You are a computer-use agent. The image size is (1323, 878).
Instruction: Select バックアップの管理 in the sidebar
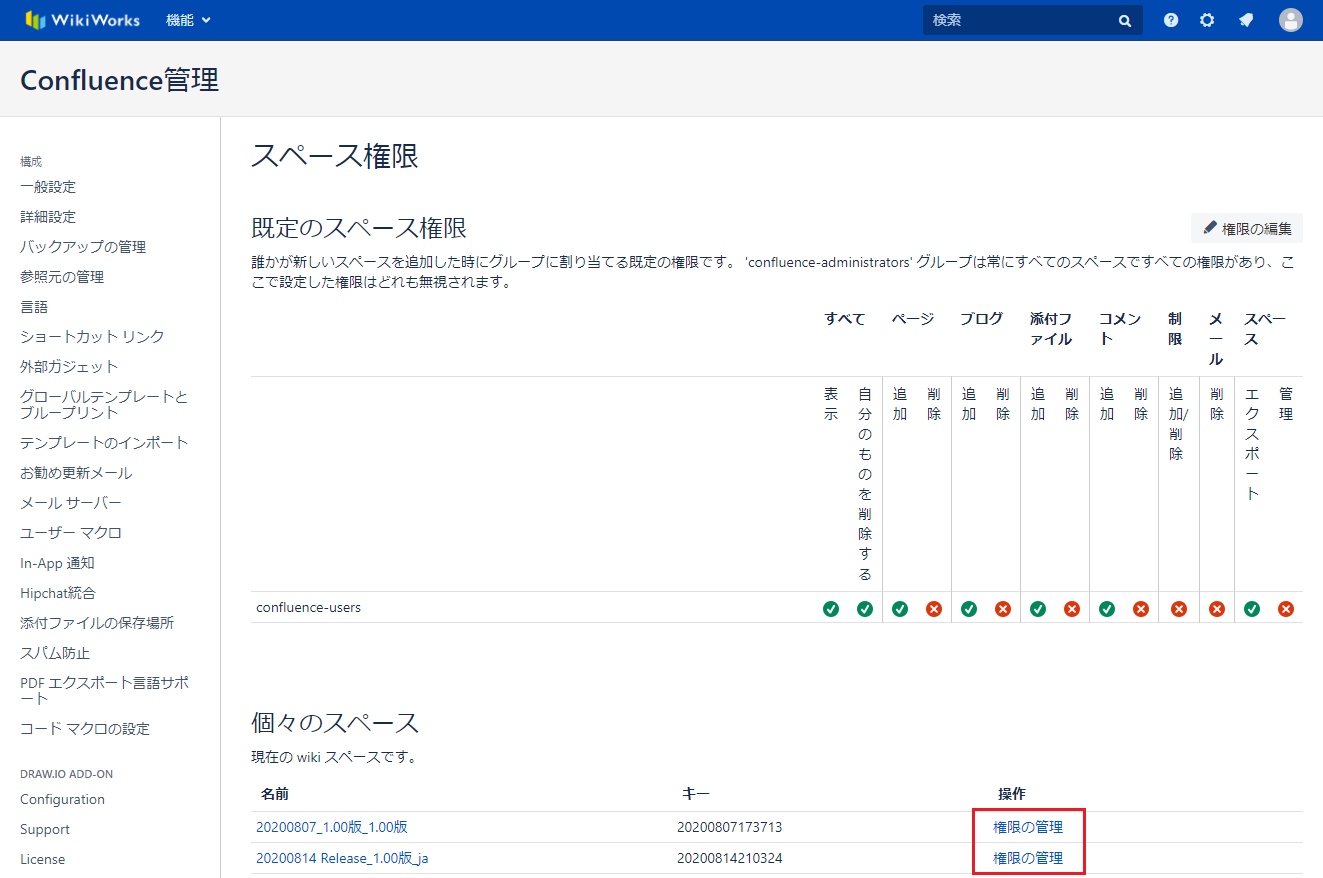click(83, 247)
